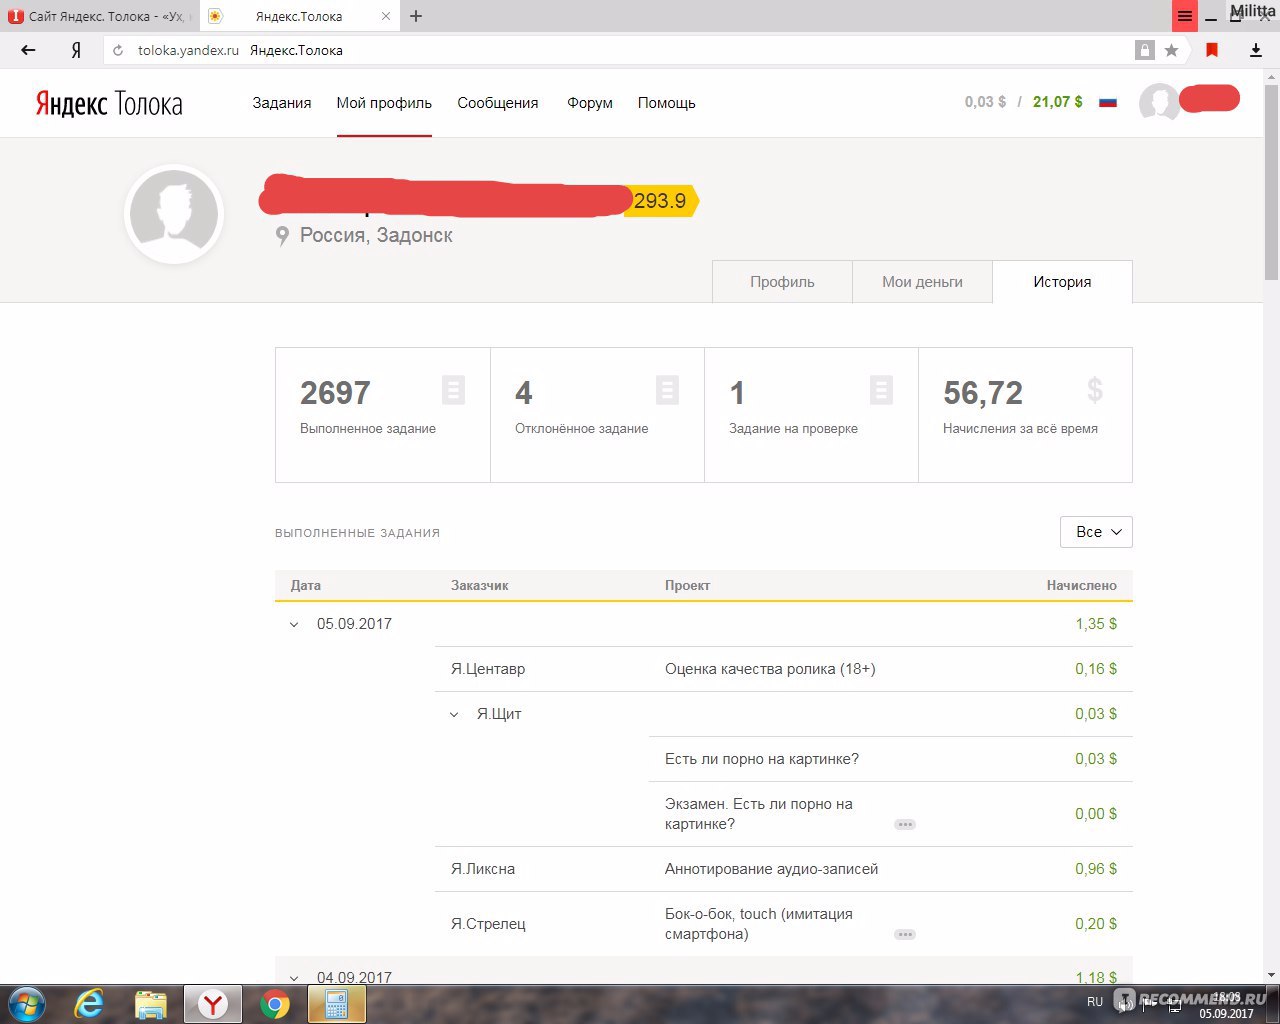
Task: Click the Я.Стрелец customer row
Action: (488, 924)
